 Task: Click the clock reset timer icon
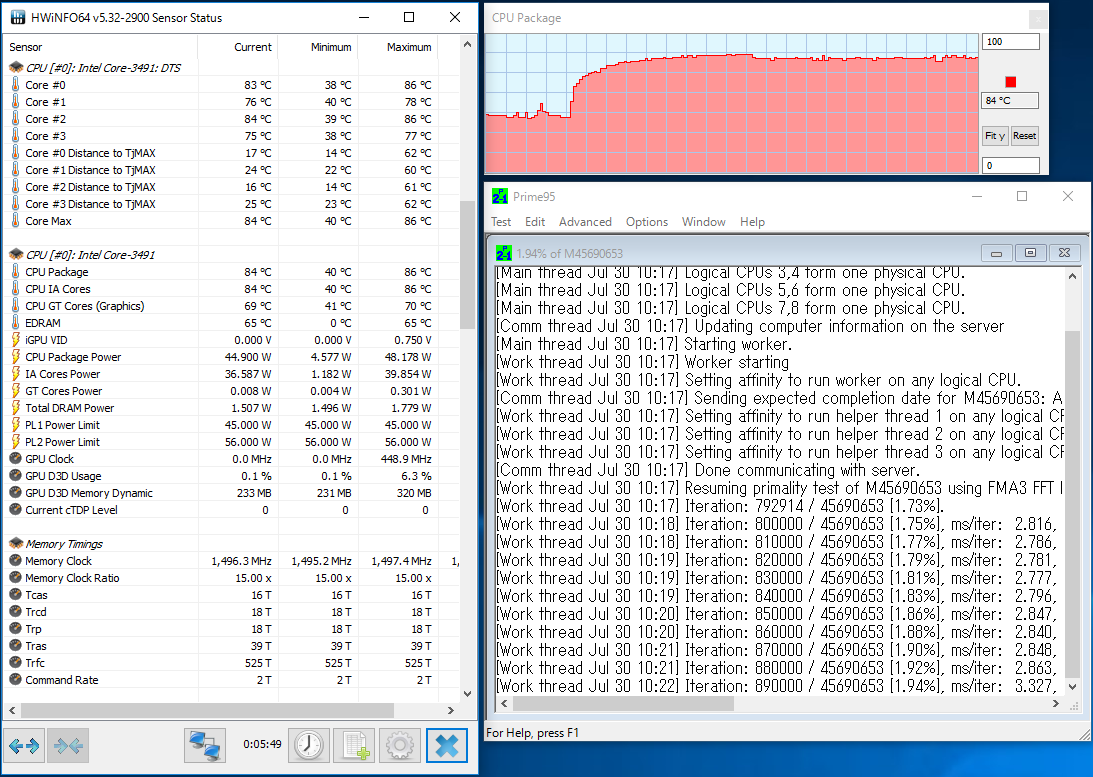(x=309, y=746)
